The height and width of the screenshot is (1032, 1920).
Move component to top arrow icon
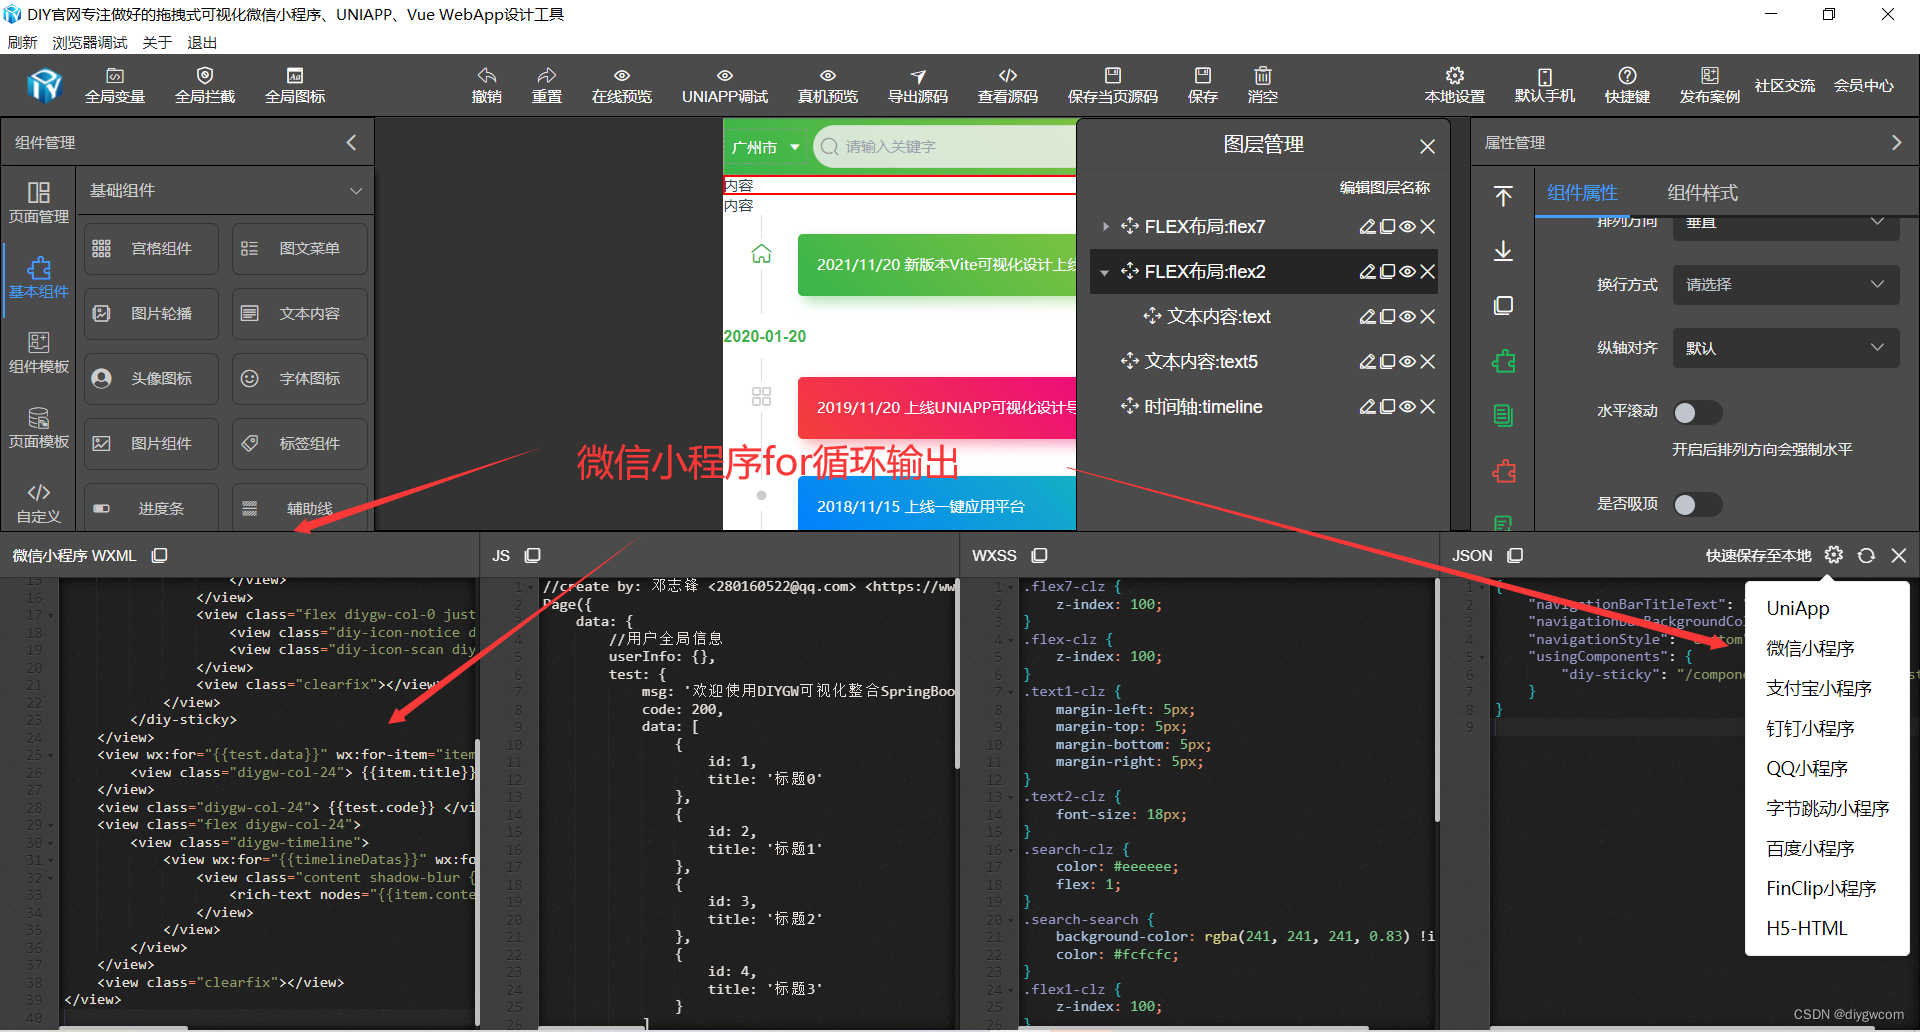pyautogui.click(x=1503, y=196)
